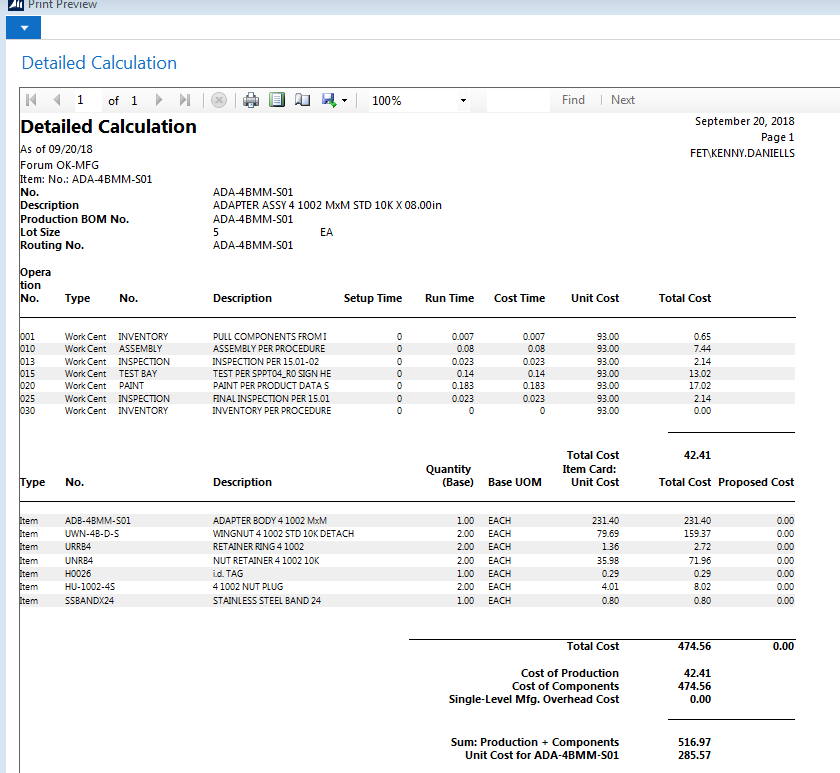Image resolution: width=840 pixels, height=773 pixels.
Task: Click the Find link
Action: coord(573,100)
